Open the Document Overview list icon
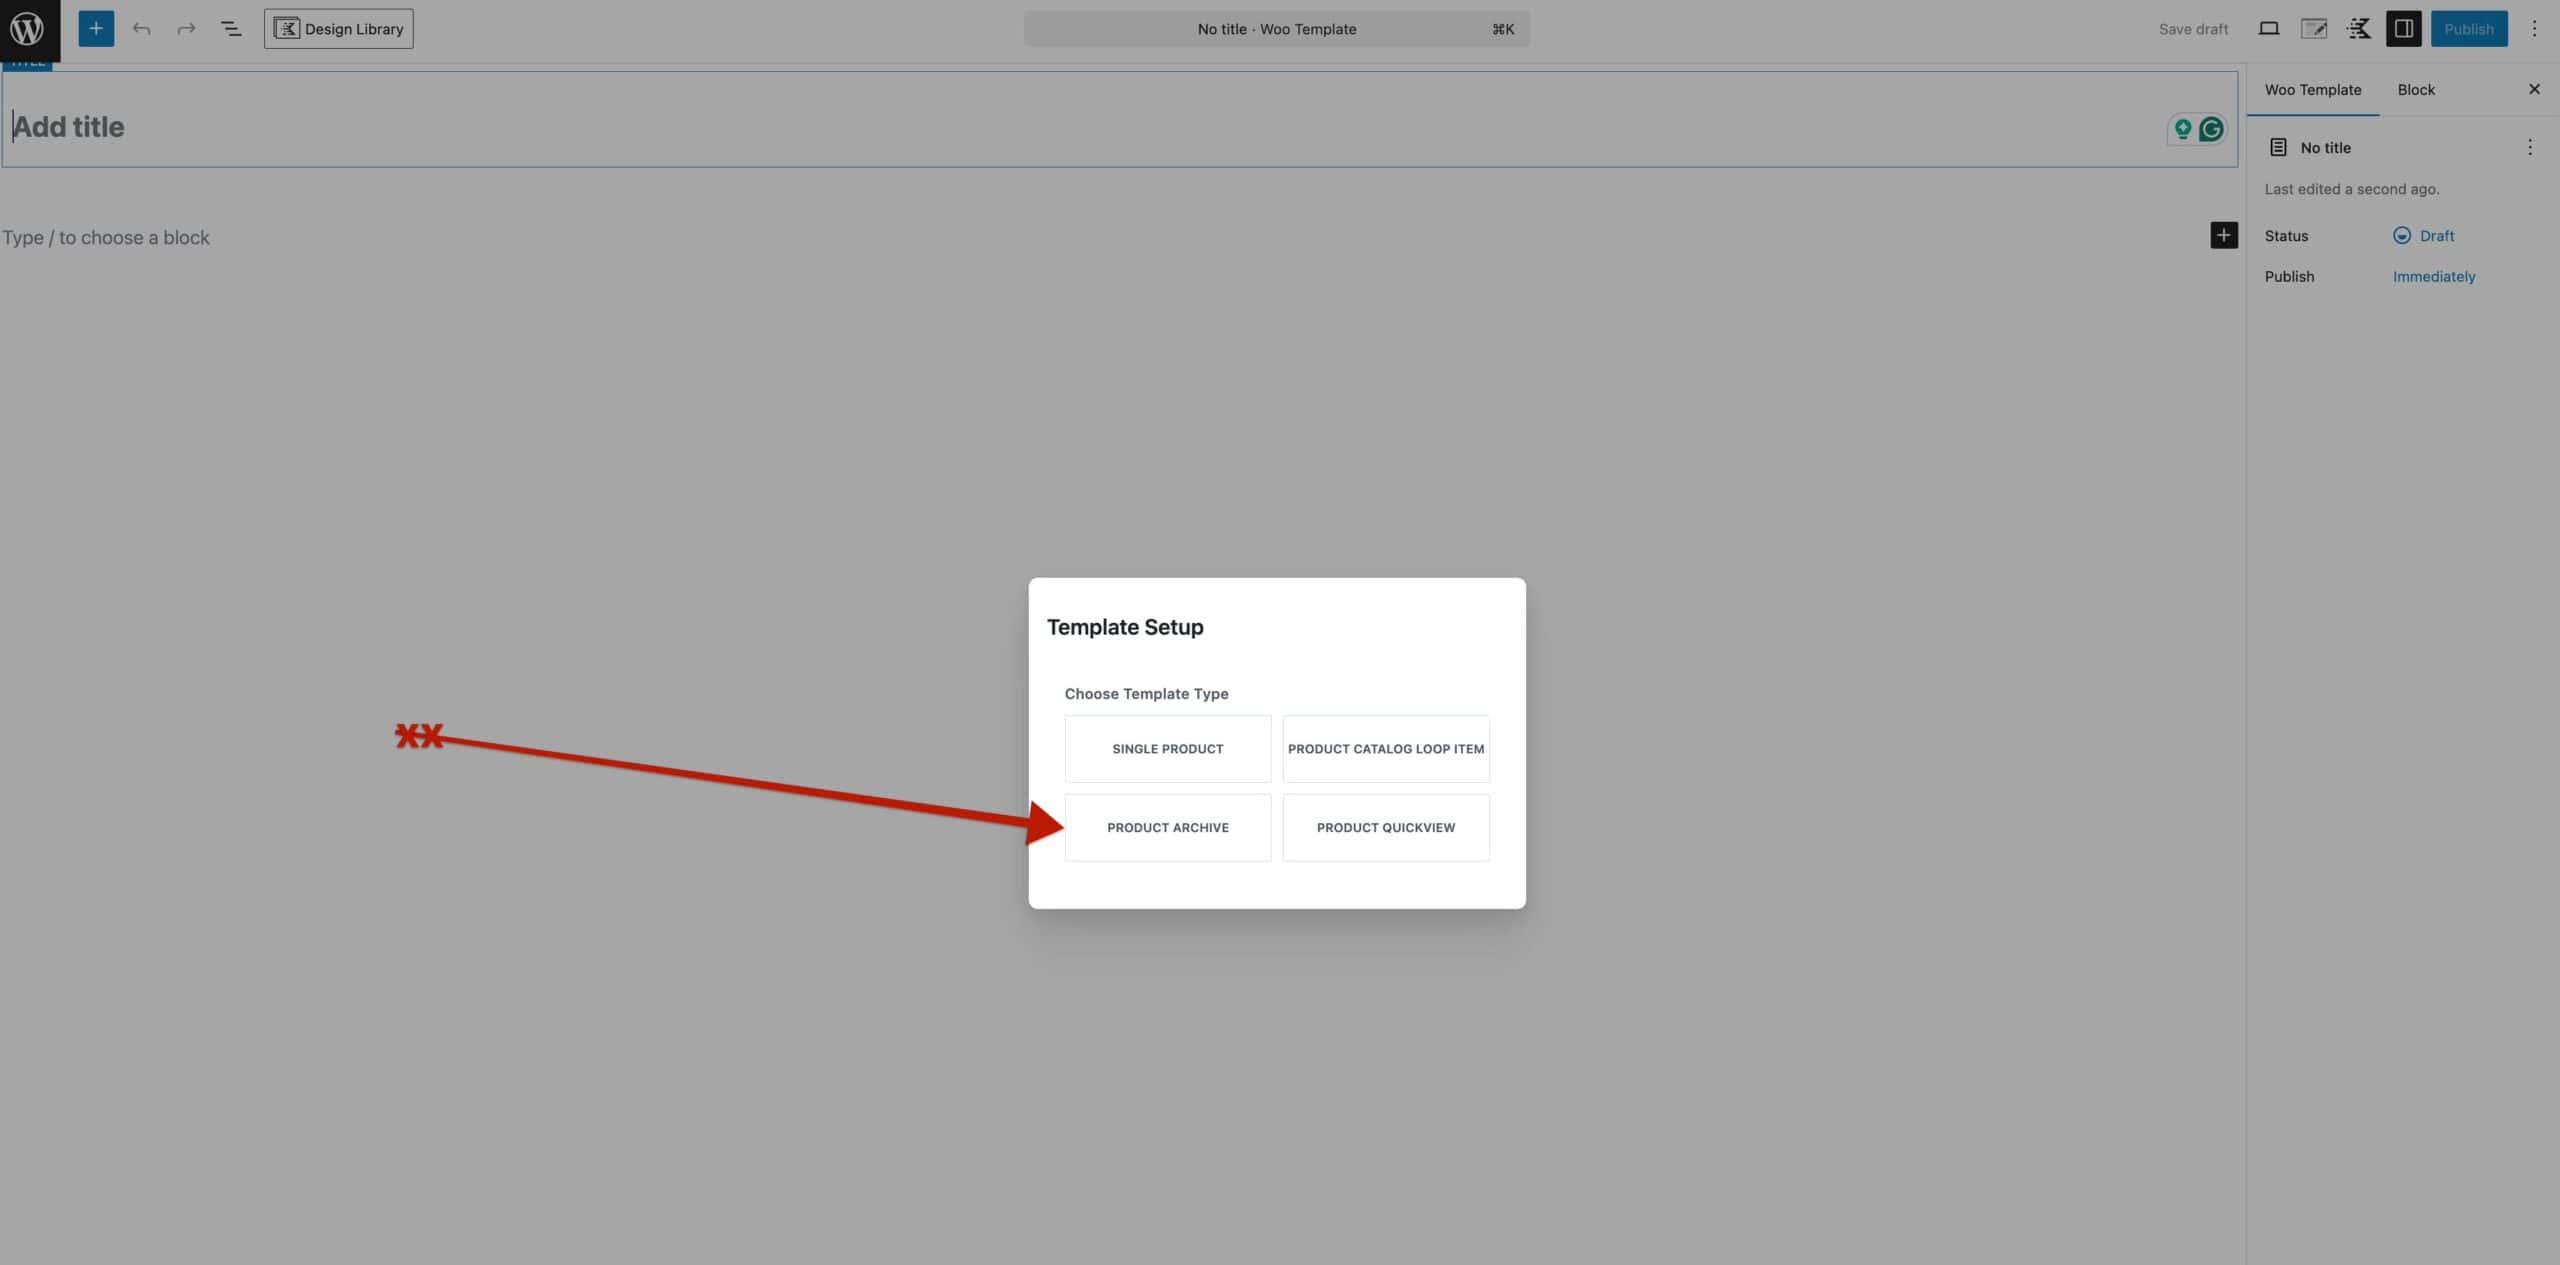The width and height of the screenshot is (2560, 1265). 231,29
